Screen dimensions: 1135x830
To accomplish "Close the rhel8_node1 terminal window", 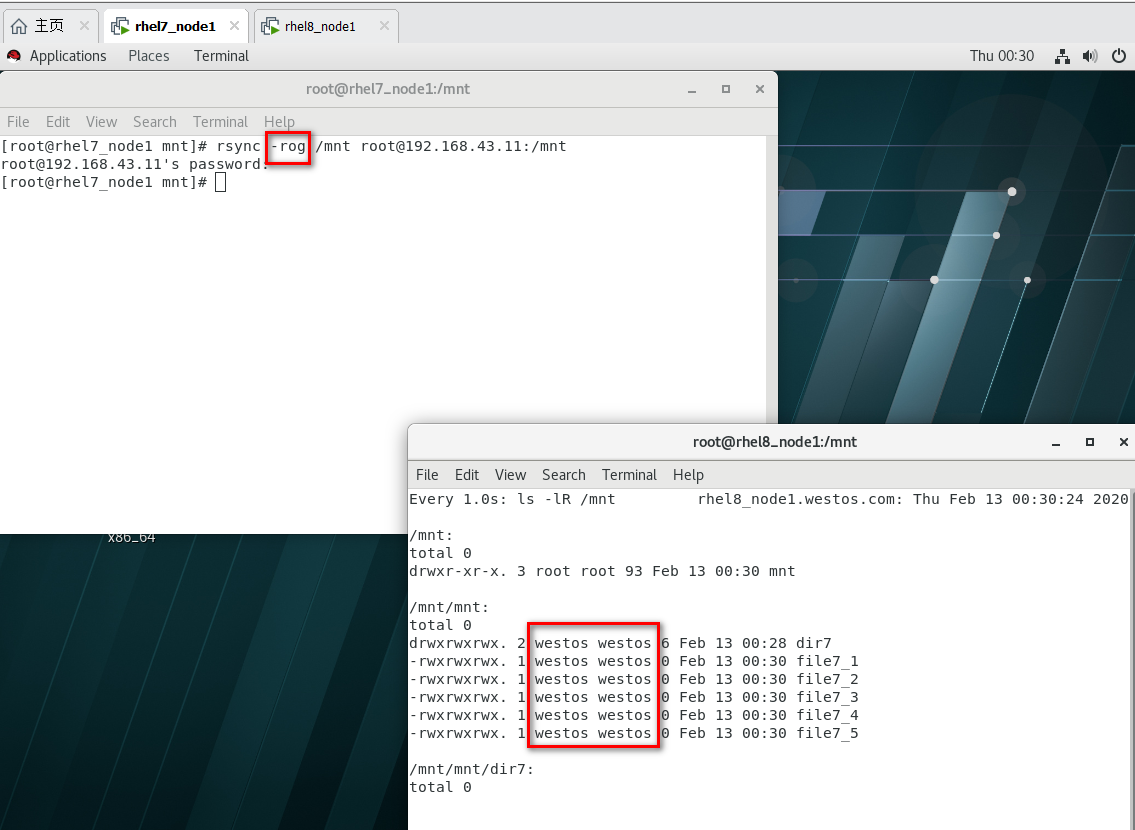I will point(1123,442).
